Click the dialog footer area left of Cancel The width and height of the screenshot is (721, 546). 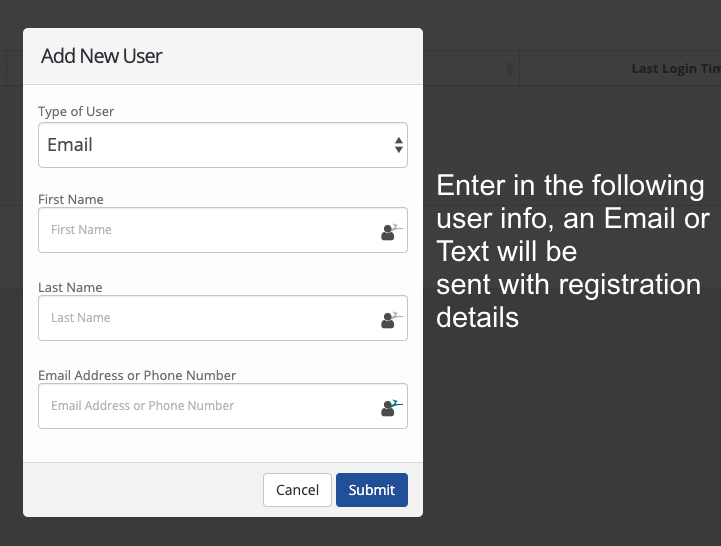[140, 490]
